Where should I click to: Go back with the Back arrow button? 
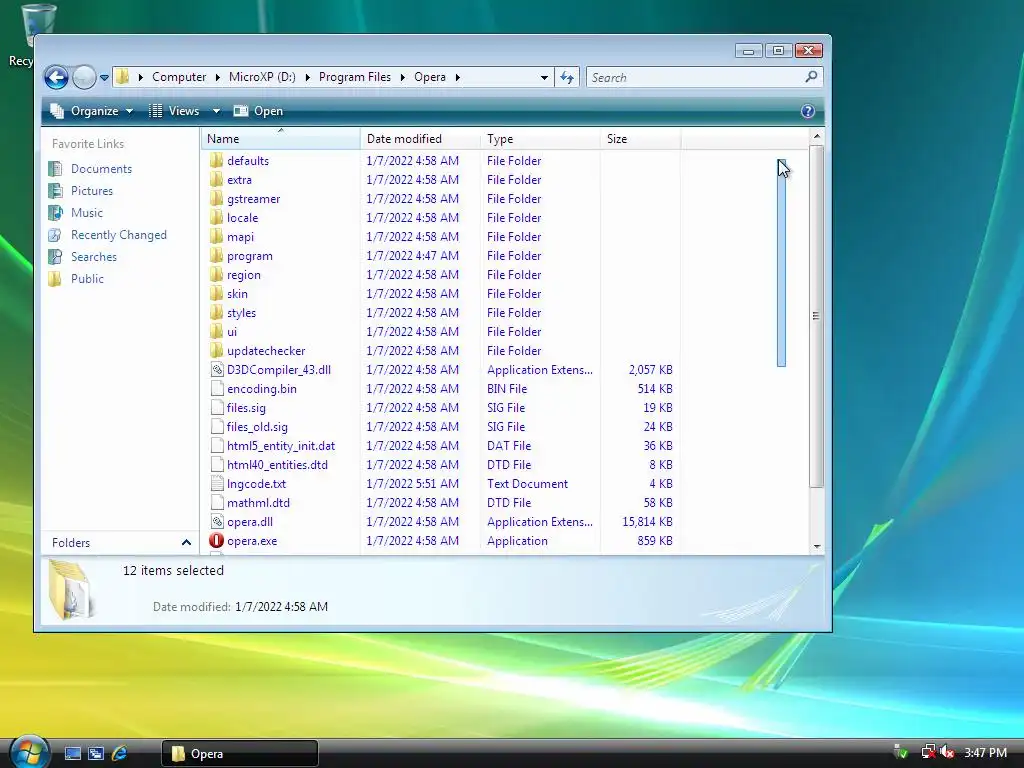(56, 77)
